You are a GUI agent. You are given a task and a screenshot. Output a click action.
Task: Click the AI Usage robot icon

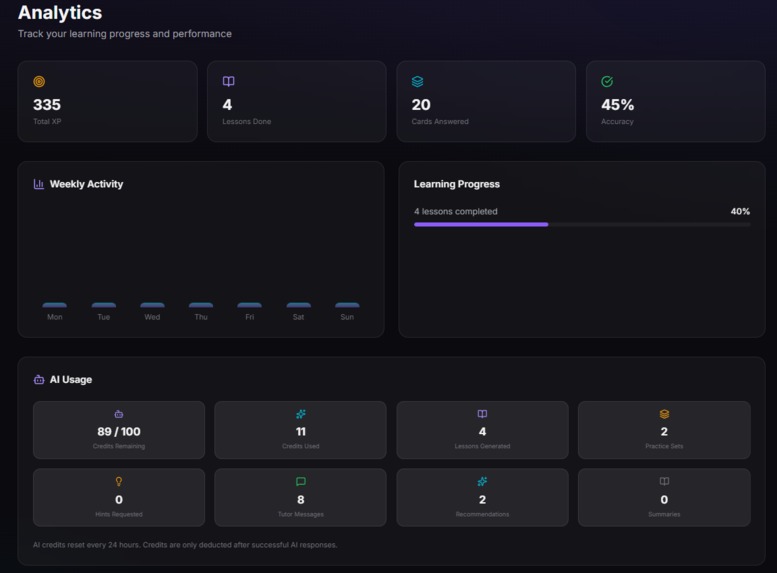[x=39, y=380]
